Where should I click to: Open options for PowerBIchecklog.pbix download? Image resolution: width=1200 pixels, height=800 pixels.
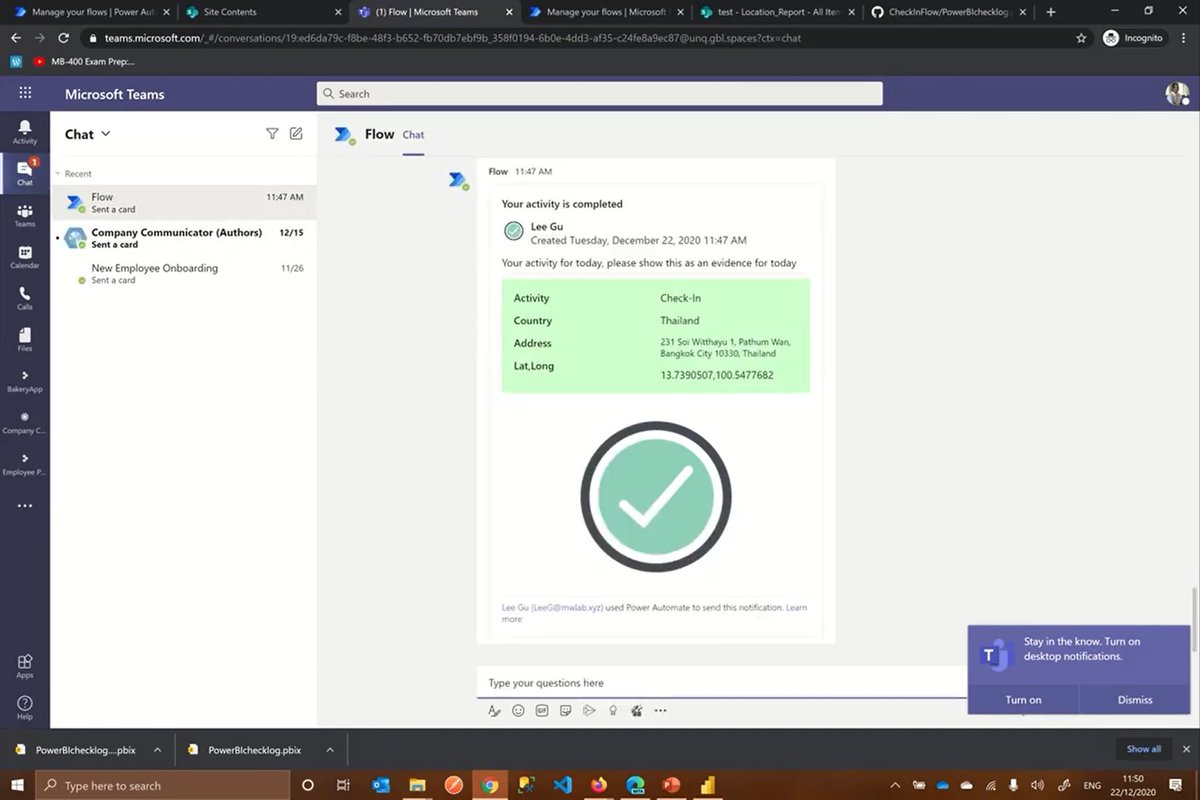(329, 749)
